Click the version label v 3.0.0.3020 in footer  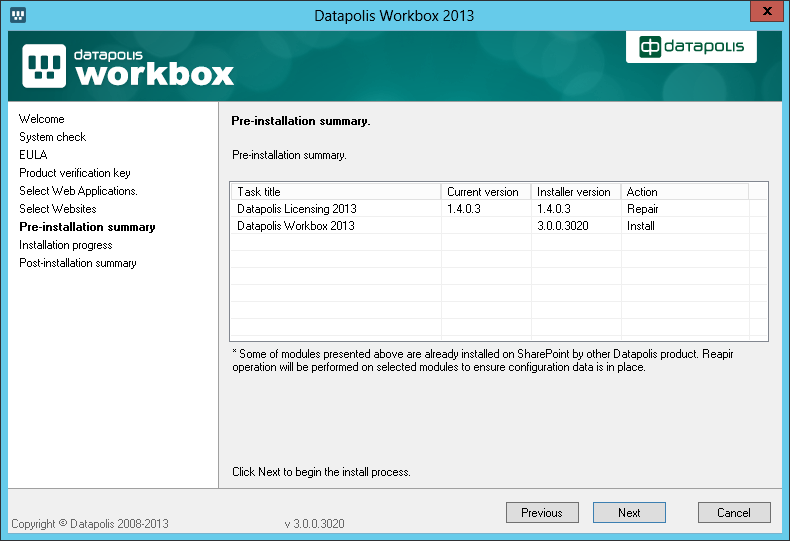[x=314, y=524]
